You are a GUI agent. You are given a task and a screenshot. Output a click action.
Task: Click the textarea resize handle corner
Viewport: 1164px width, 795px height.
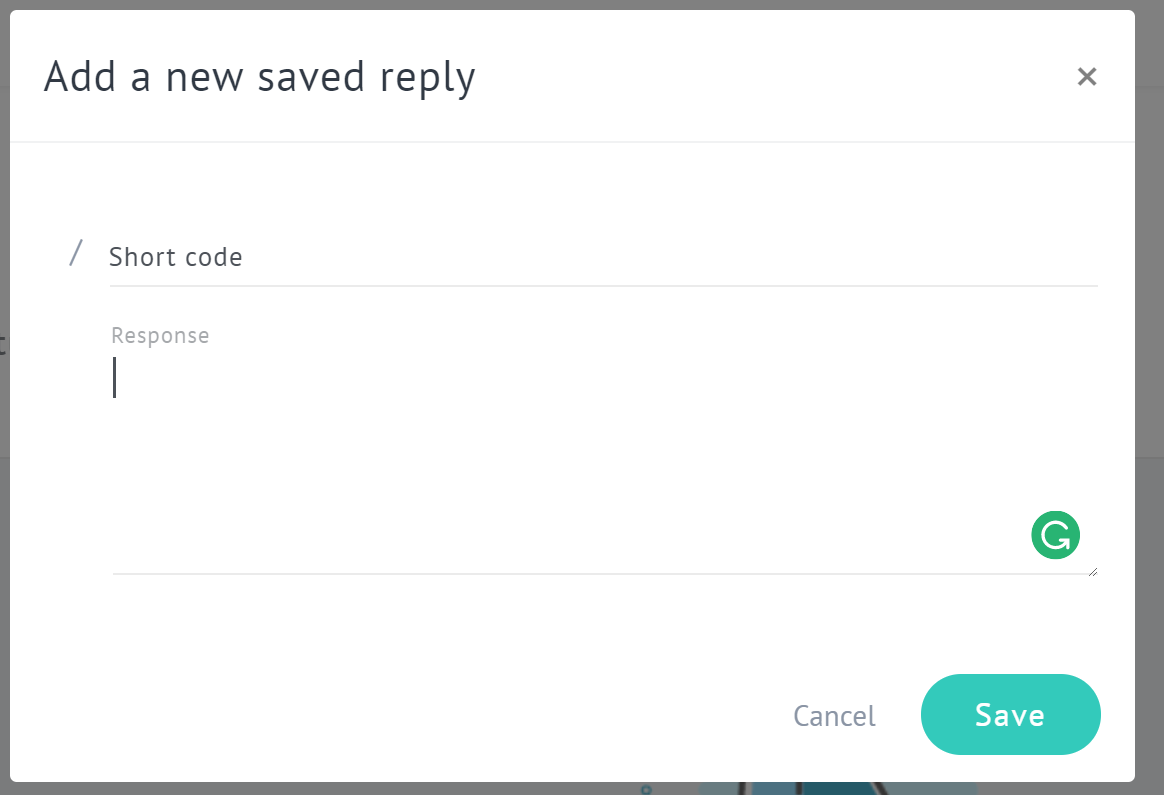1093,571
